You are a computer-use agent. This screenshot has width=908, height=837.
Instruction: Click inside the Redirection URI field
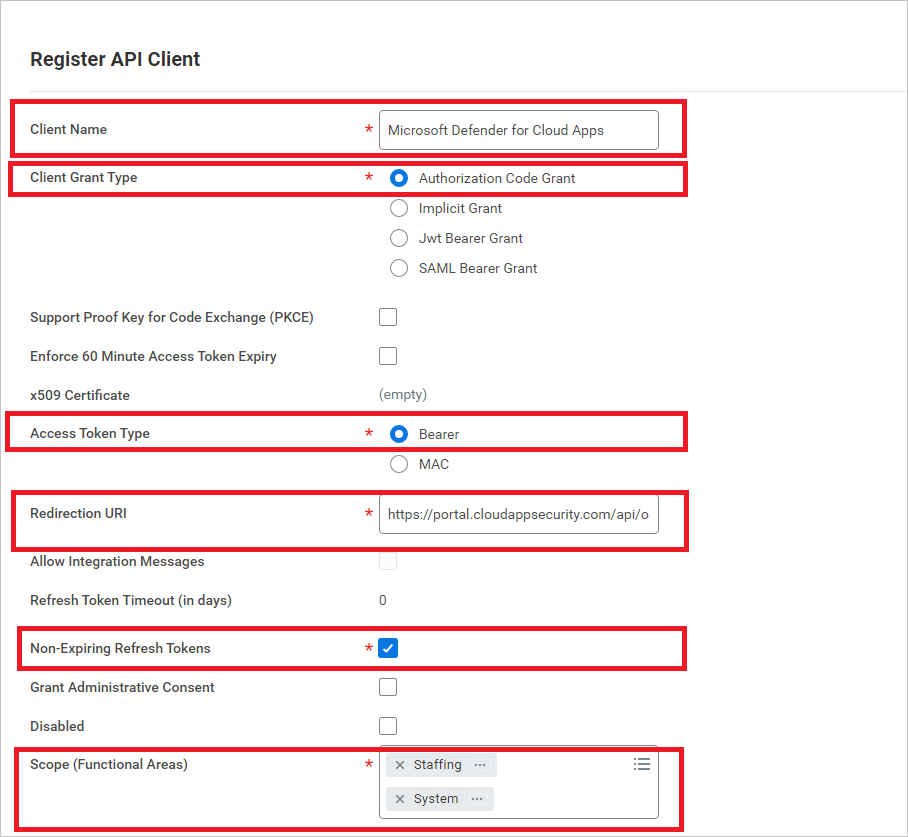518,514
